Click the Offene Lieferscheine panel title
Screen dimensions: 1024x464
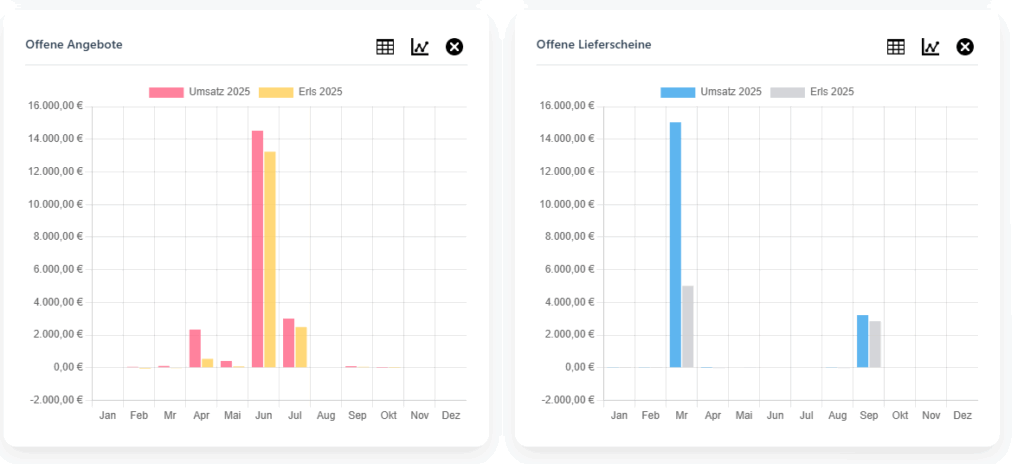pyautogui.click(x=594, y=45)
